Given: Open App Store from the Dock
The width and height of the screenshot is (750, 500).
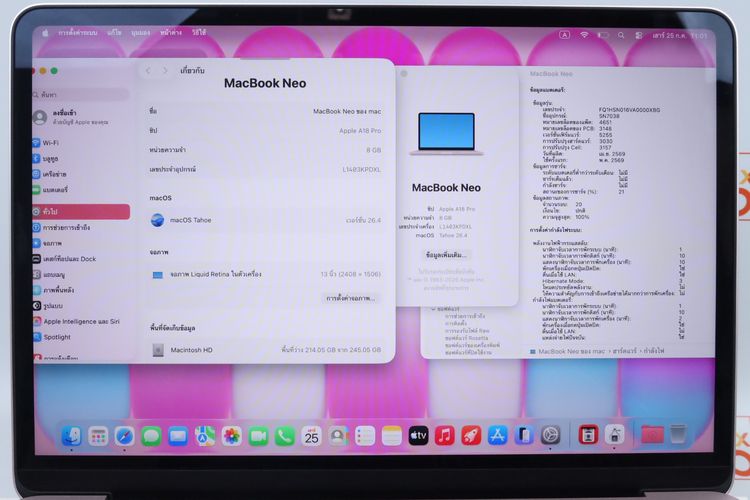Looking at the screenshot, I should (497, 435).
